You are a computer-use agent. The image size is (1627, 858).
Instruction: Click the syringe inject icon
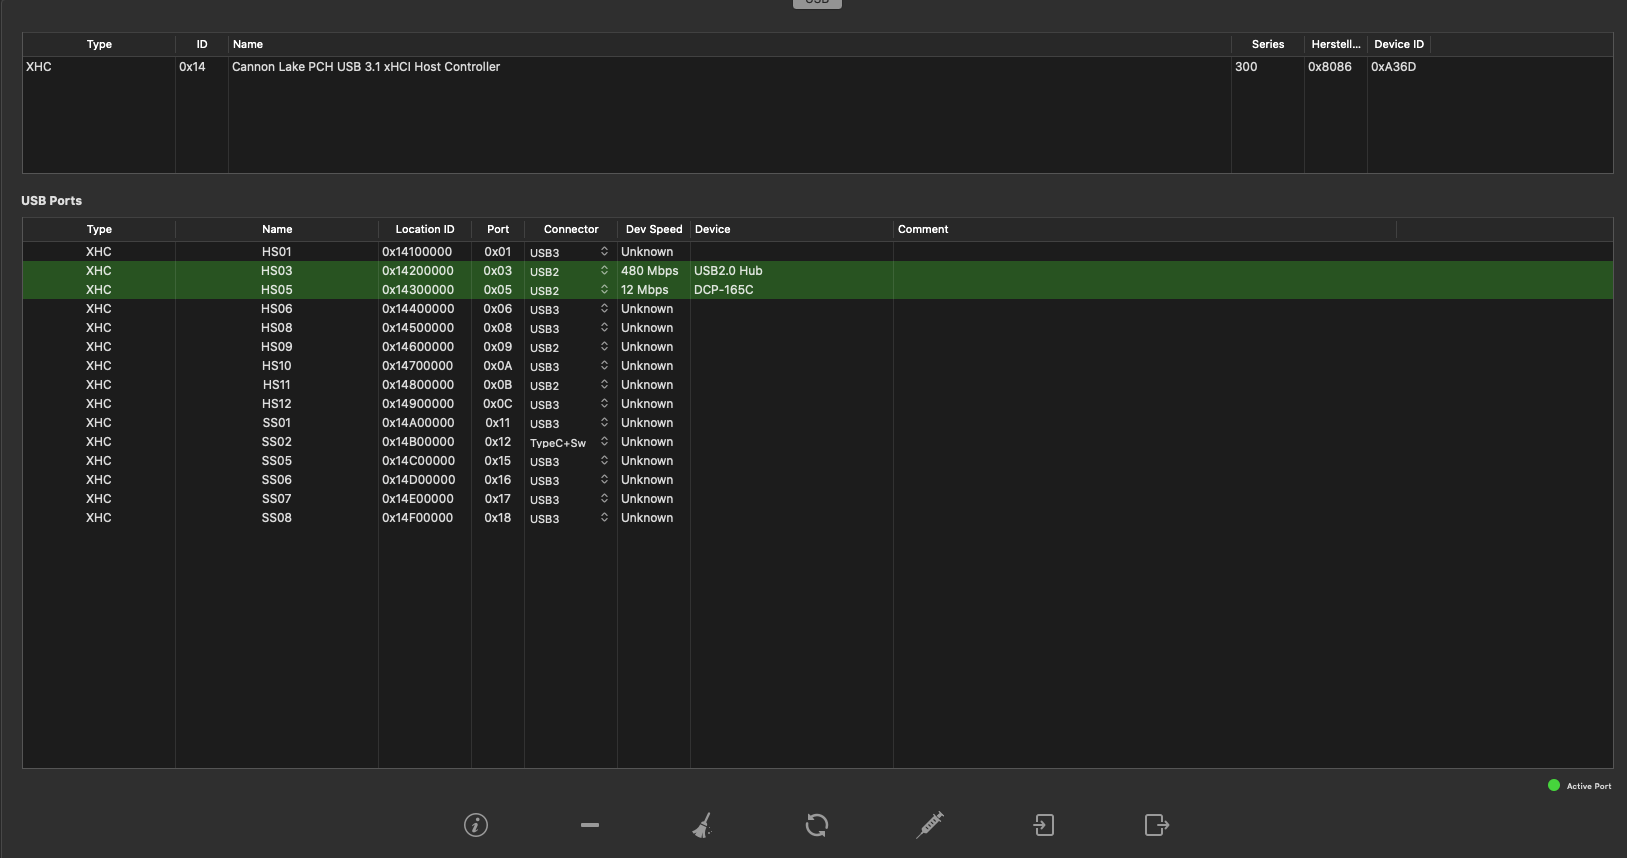[x=930, y=824]
